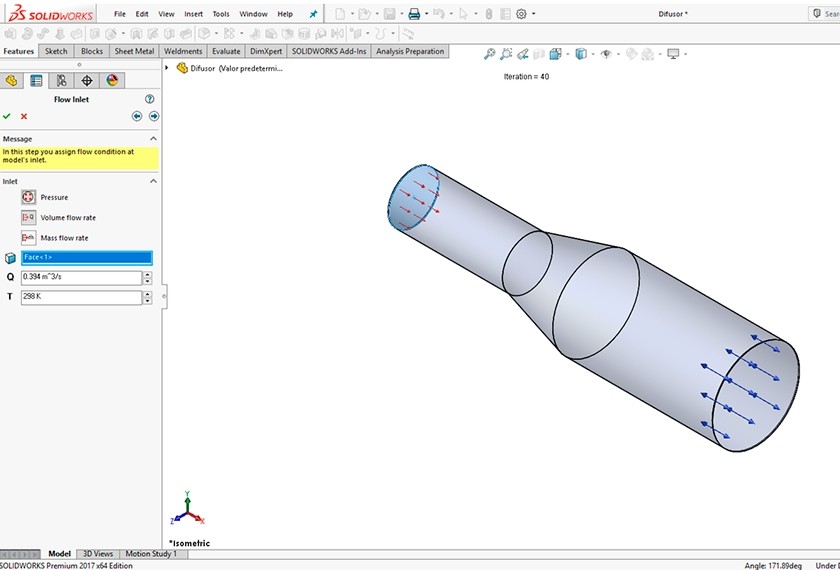This screenshot has height=570, width=840.
Task: Select the Volume flow rate inlet type
Action: click(29, 217)
